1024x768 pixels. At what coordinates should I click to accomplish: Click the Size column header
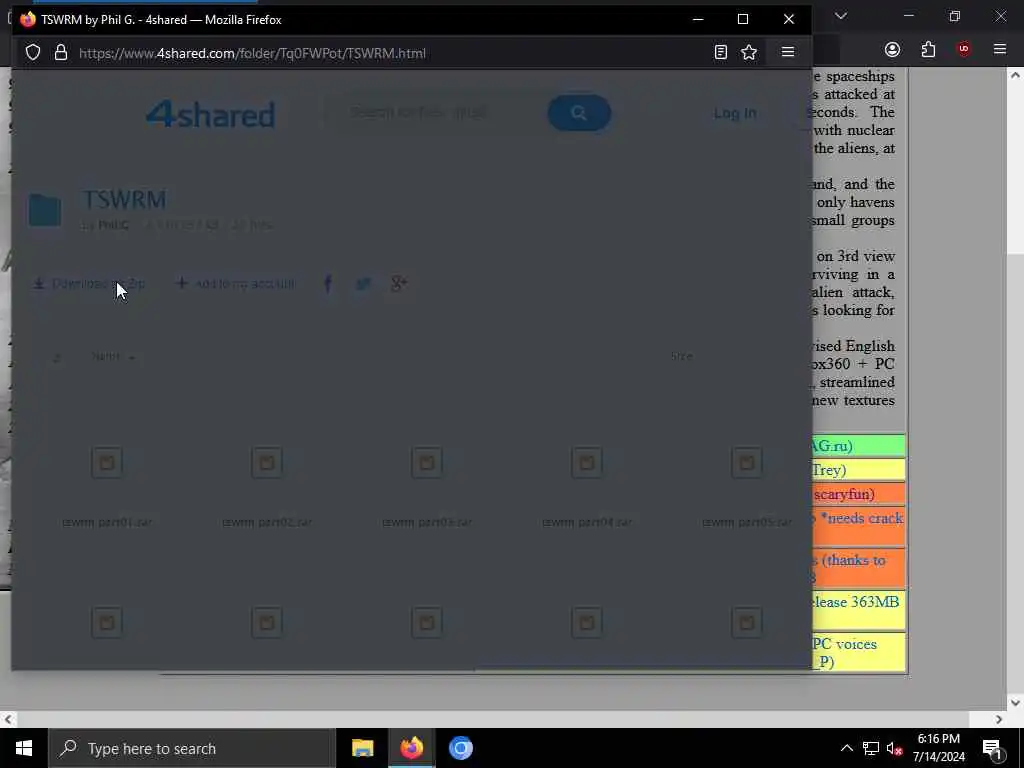682,357
